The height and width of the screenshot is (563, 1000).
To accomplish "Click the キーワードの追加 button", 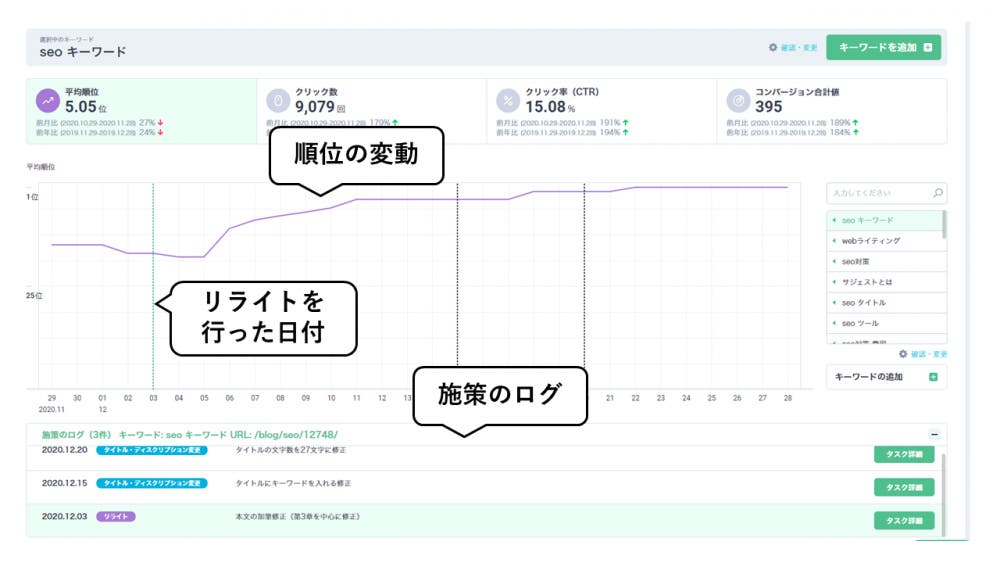I will pos(886,377).
